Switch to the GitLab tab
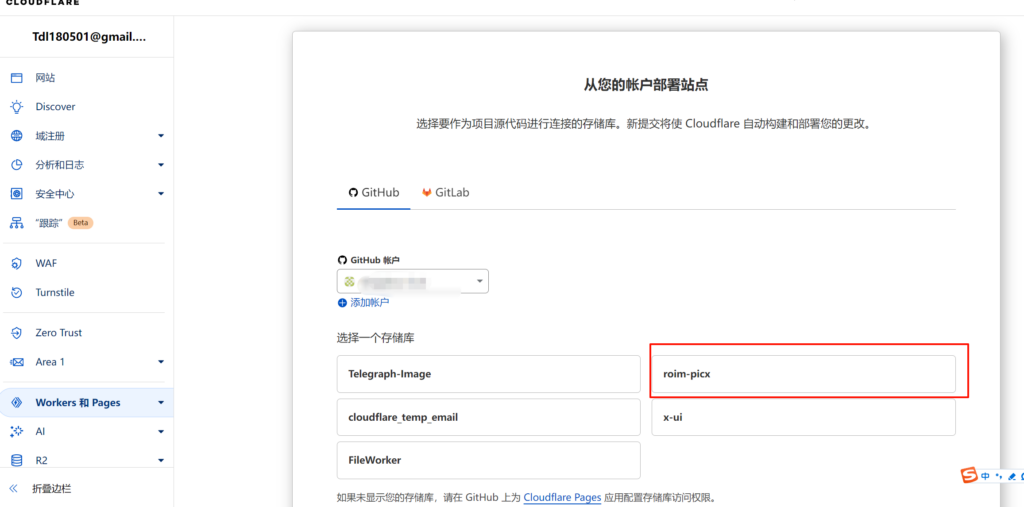 coord(445,192)
